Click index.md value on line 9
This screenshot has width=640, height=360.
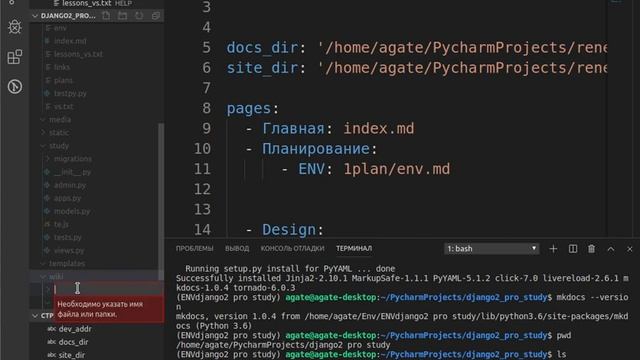click(379, 129)
